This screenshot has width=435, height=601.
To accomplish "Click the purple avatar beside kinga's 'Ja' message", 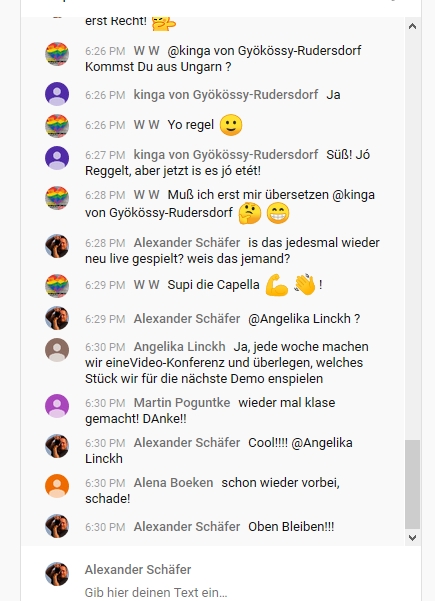I will [x=57, y=94].
